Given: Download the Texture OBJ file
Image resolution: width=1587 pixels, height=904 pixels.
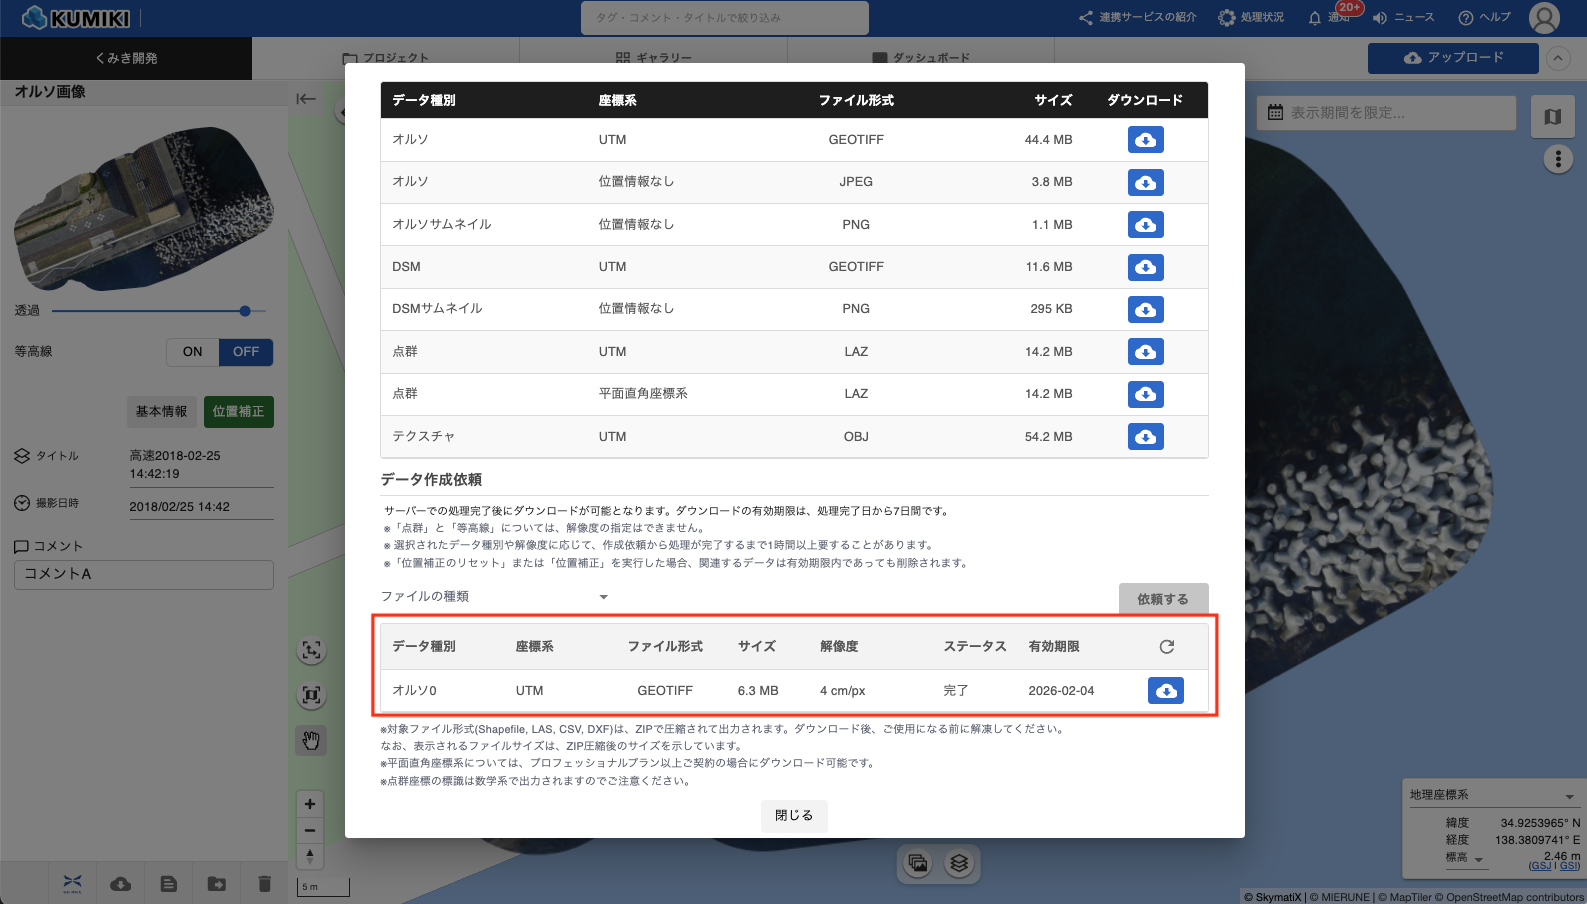Looking at the screenshot, I should [x=1145, y=437].
